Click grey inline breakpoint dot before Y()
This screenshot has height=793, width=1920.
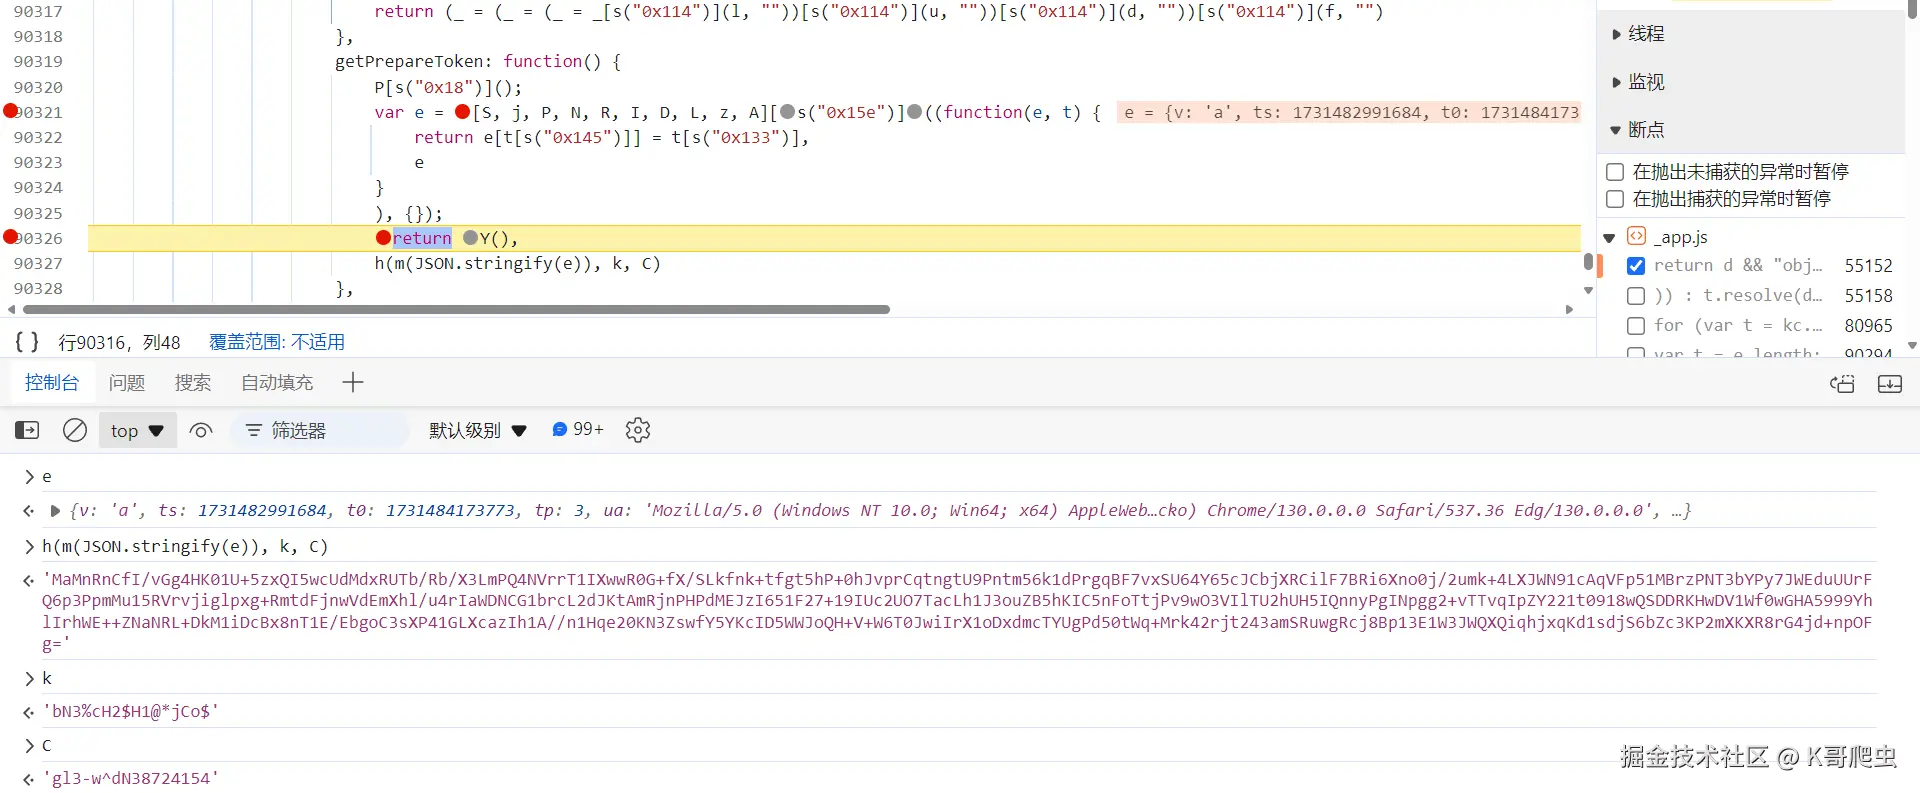tap(471, 238)
